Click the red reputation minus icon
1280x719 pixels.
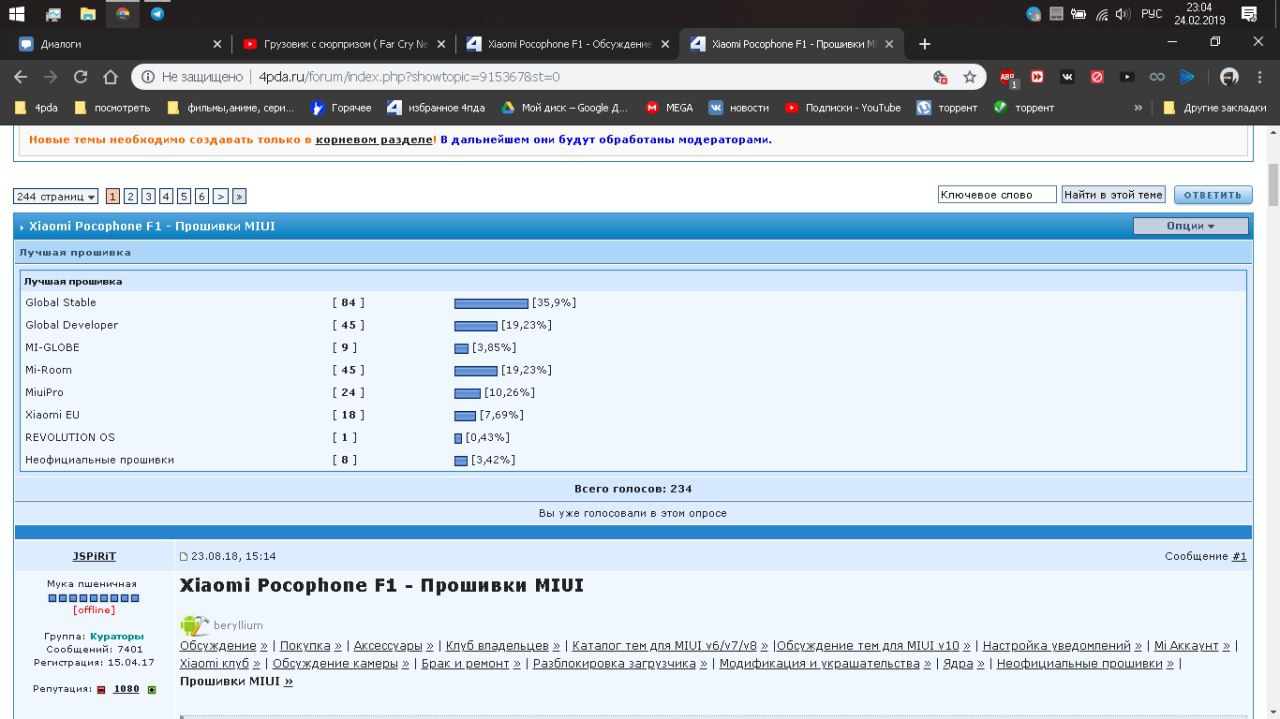(x=101, y=689)
